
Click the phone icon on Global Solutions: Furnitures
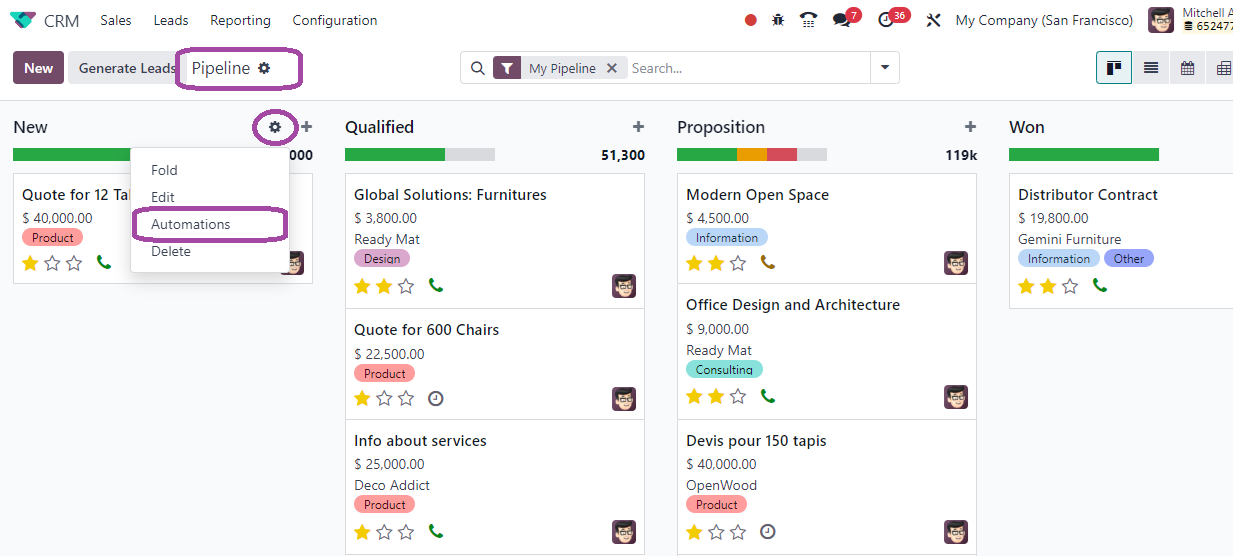click(435, 286)
